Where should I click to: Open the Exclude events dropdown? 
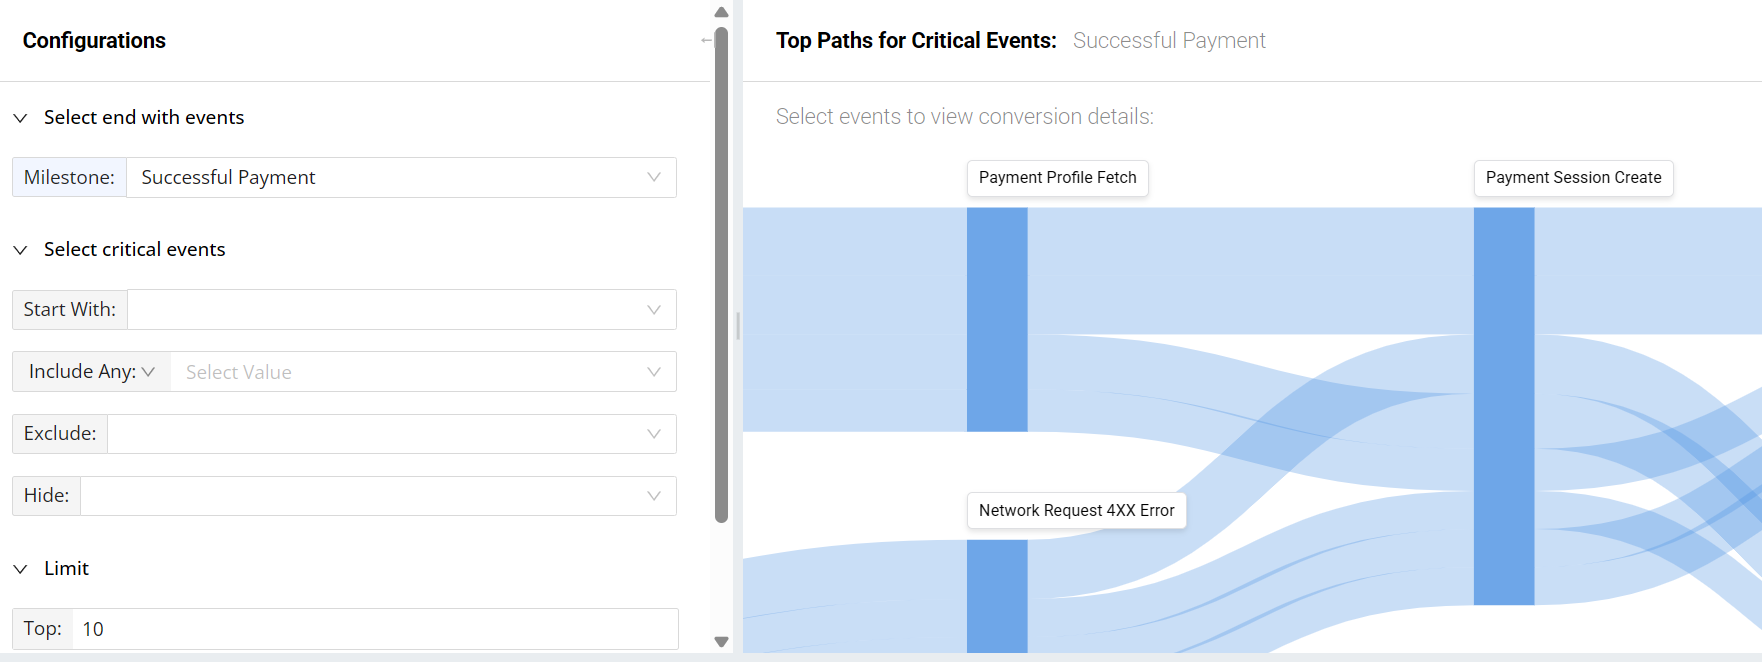390,434
